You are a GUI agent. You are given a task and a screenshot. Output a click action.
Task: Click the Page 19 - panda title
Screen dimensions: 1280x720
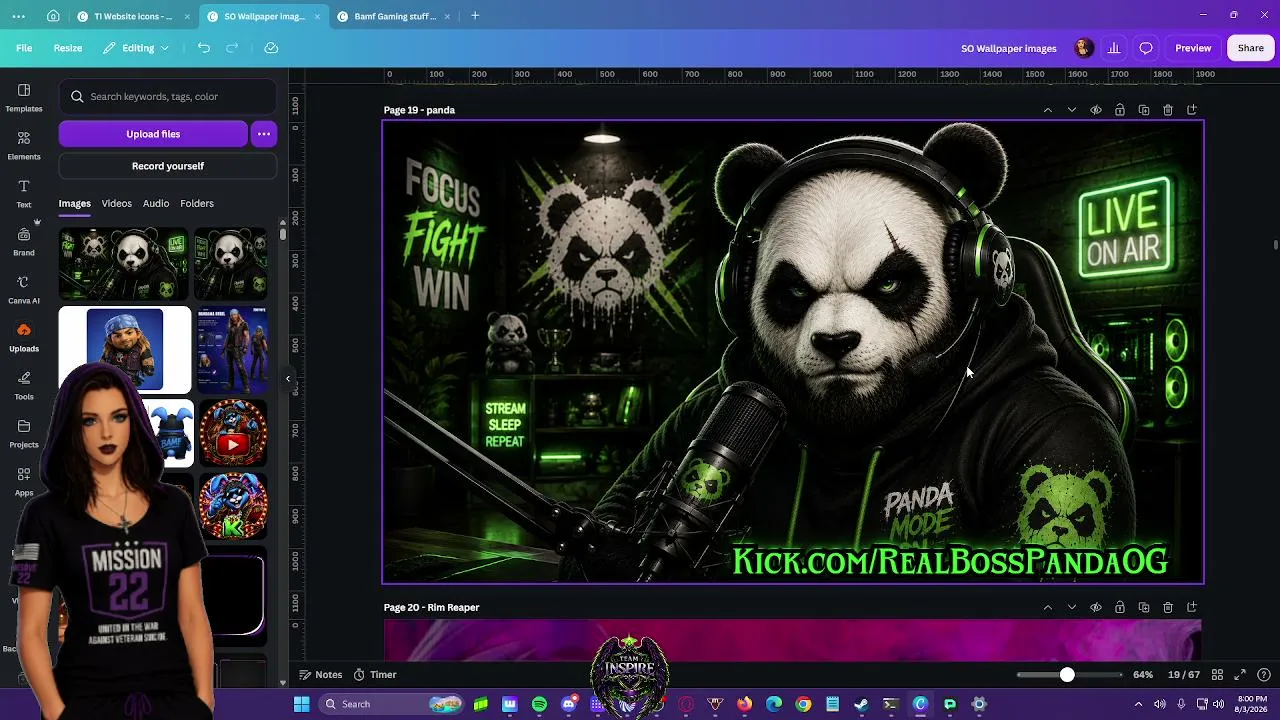(x=419, y=110)
